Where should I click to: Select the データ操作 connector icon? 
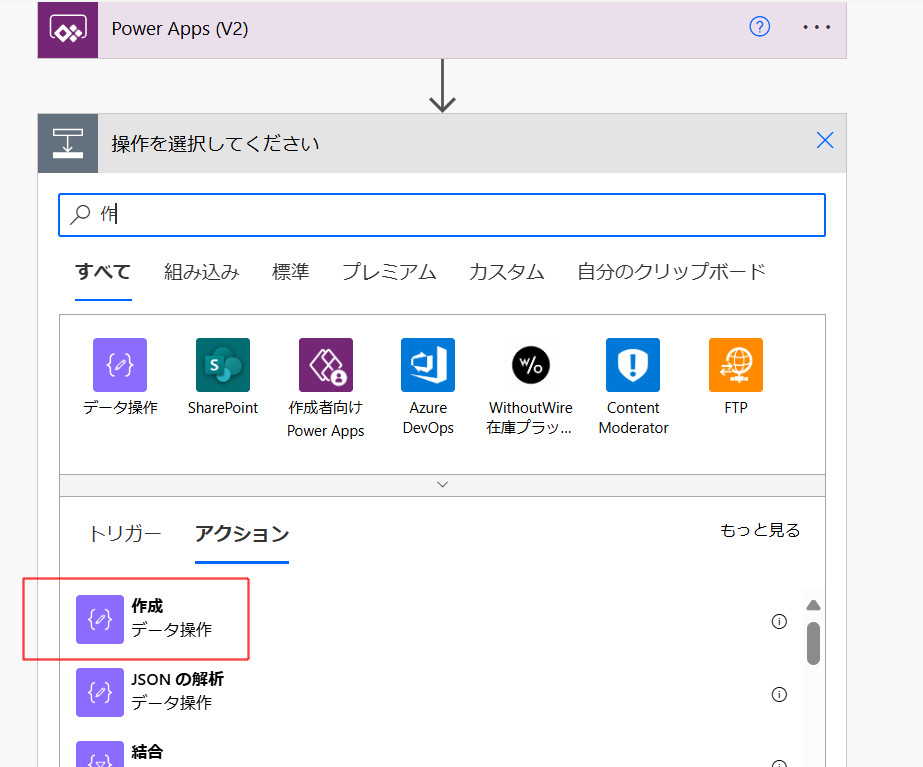120,365
